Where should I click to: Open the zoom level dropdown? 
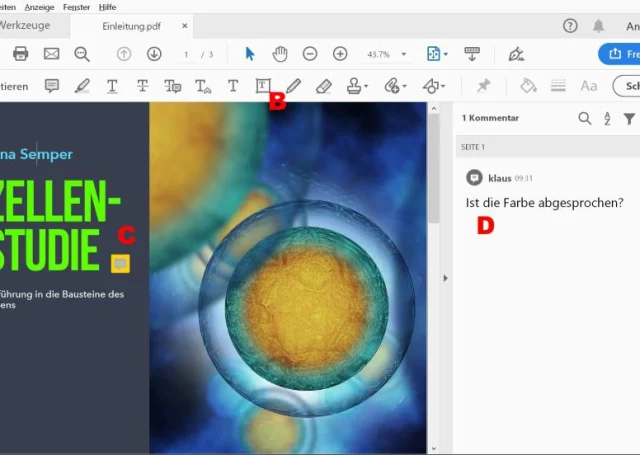(404, 54)
